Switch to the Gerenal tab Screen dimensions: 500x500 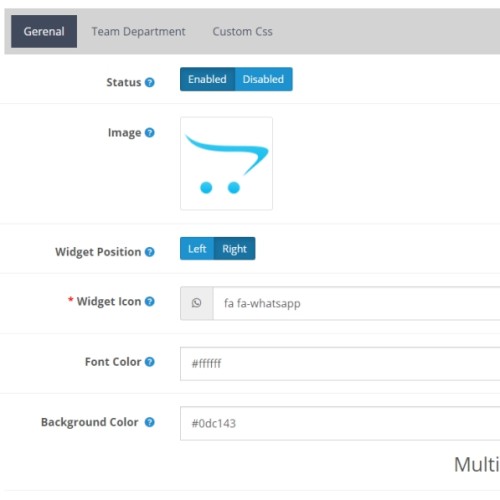(44, 31)
